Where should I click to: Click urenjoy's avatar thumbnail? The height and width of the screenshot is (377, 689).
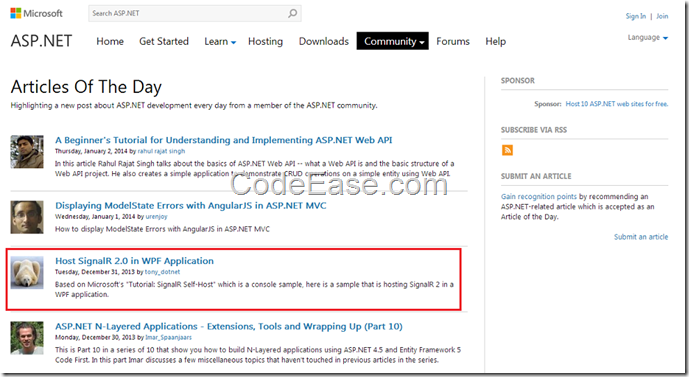[27, 217]
